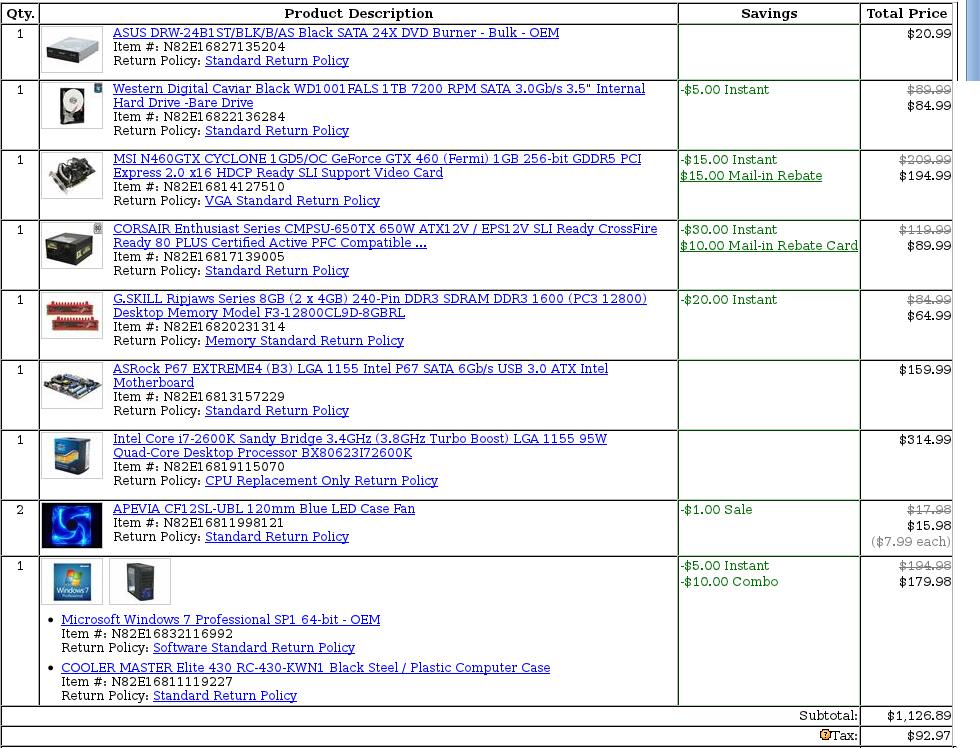Click the ($7.99 each) fan unit price

pos(911,542)
